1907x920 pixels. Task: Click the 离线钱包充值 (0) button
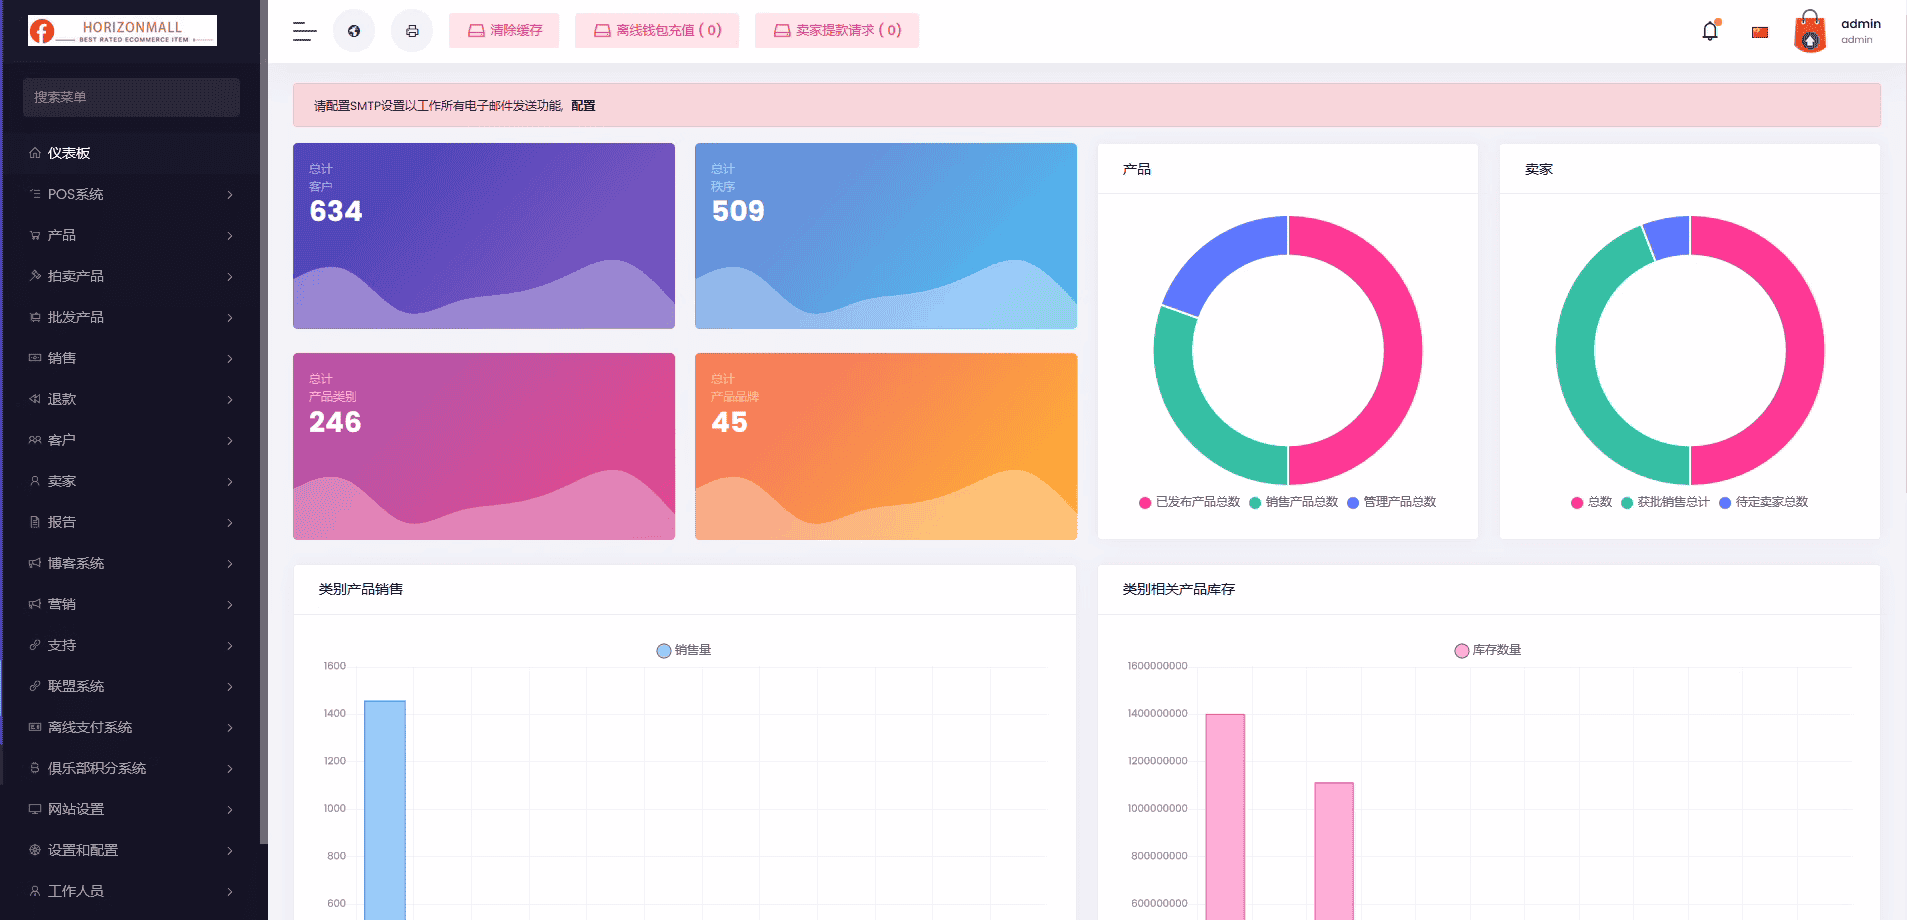[657, 31]
